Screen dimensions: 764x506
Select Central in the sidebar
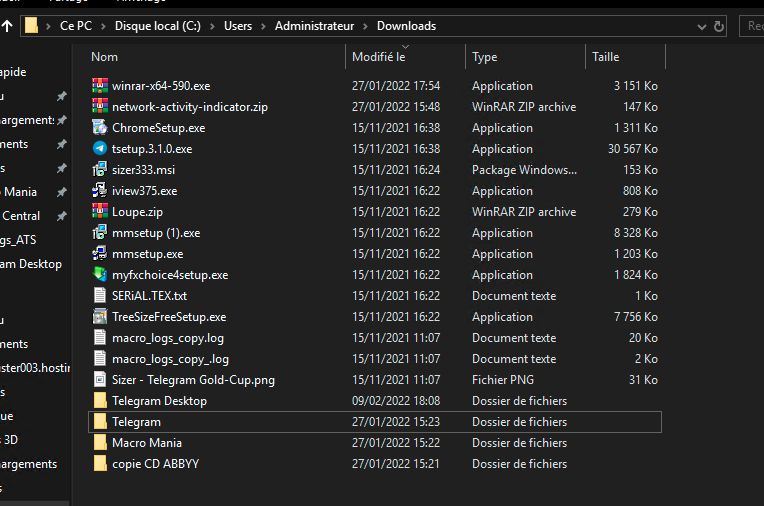[20, 216]
